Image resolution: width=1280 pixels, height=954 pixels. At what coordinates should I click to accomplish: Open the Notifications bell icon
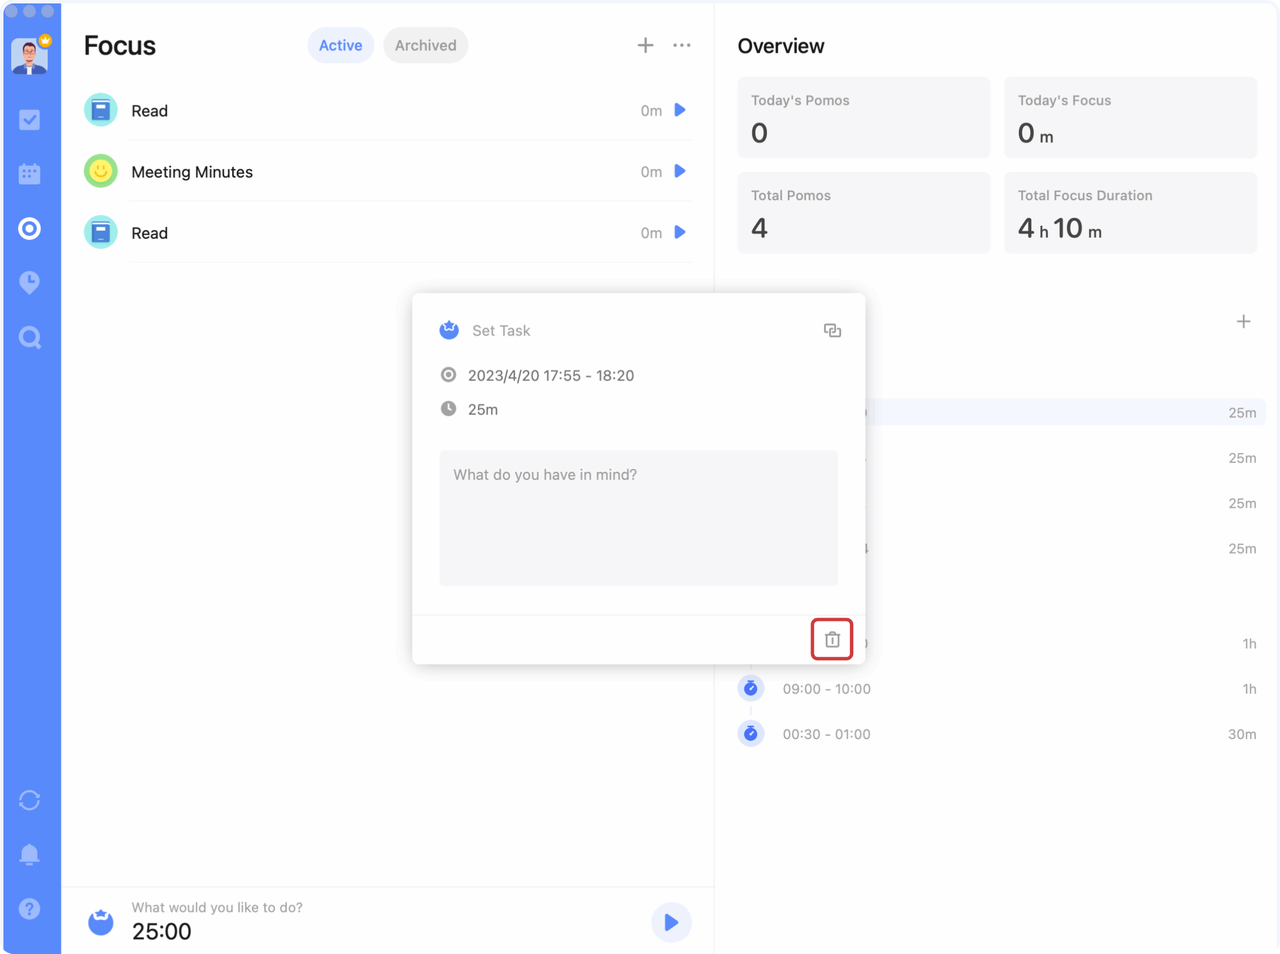coord(30,854)
